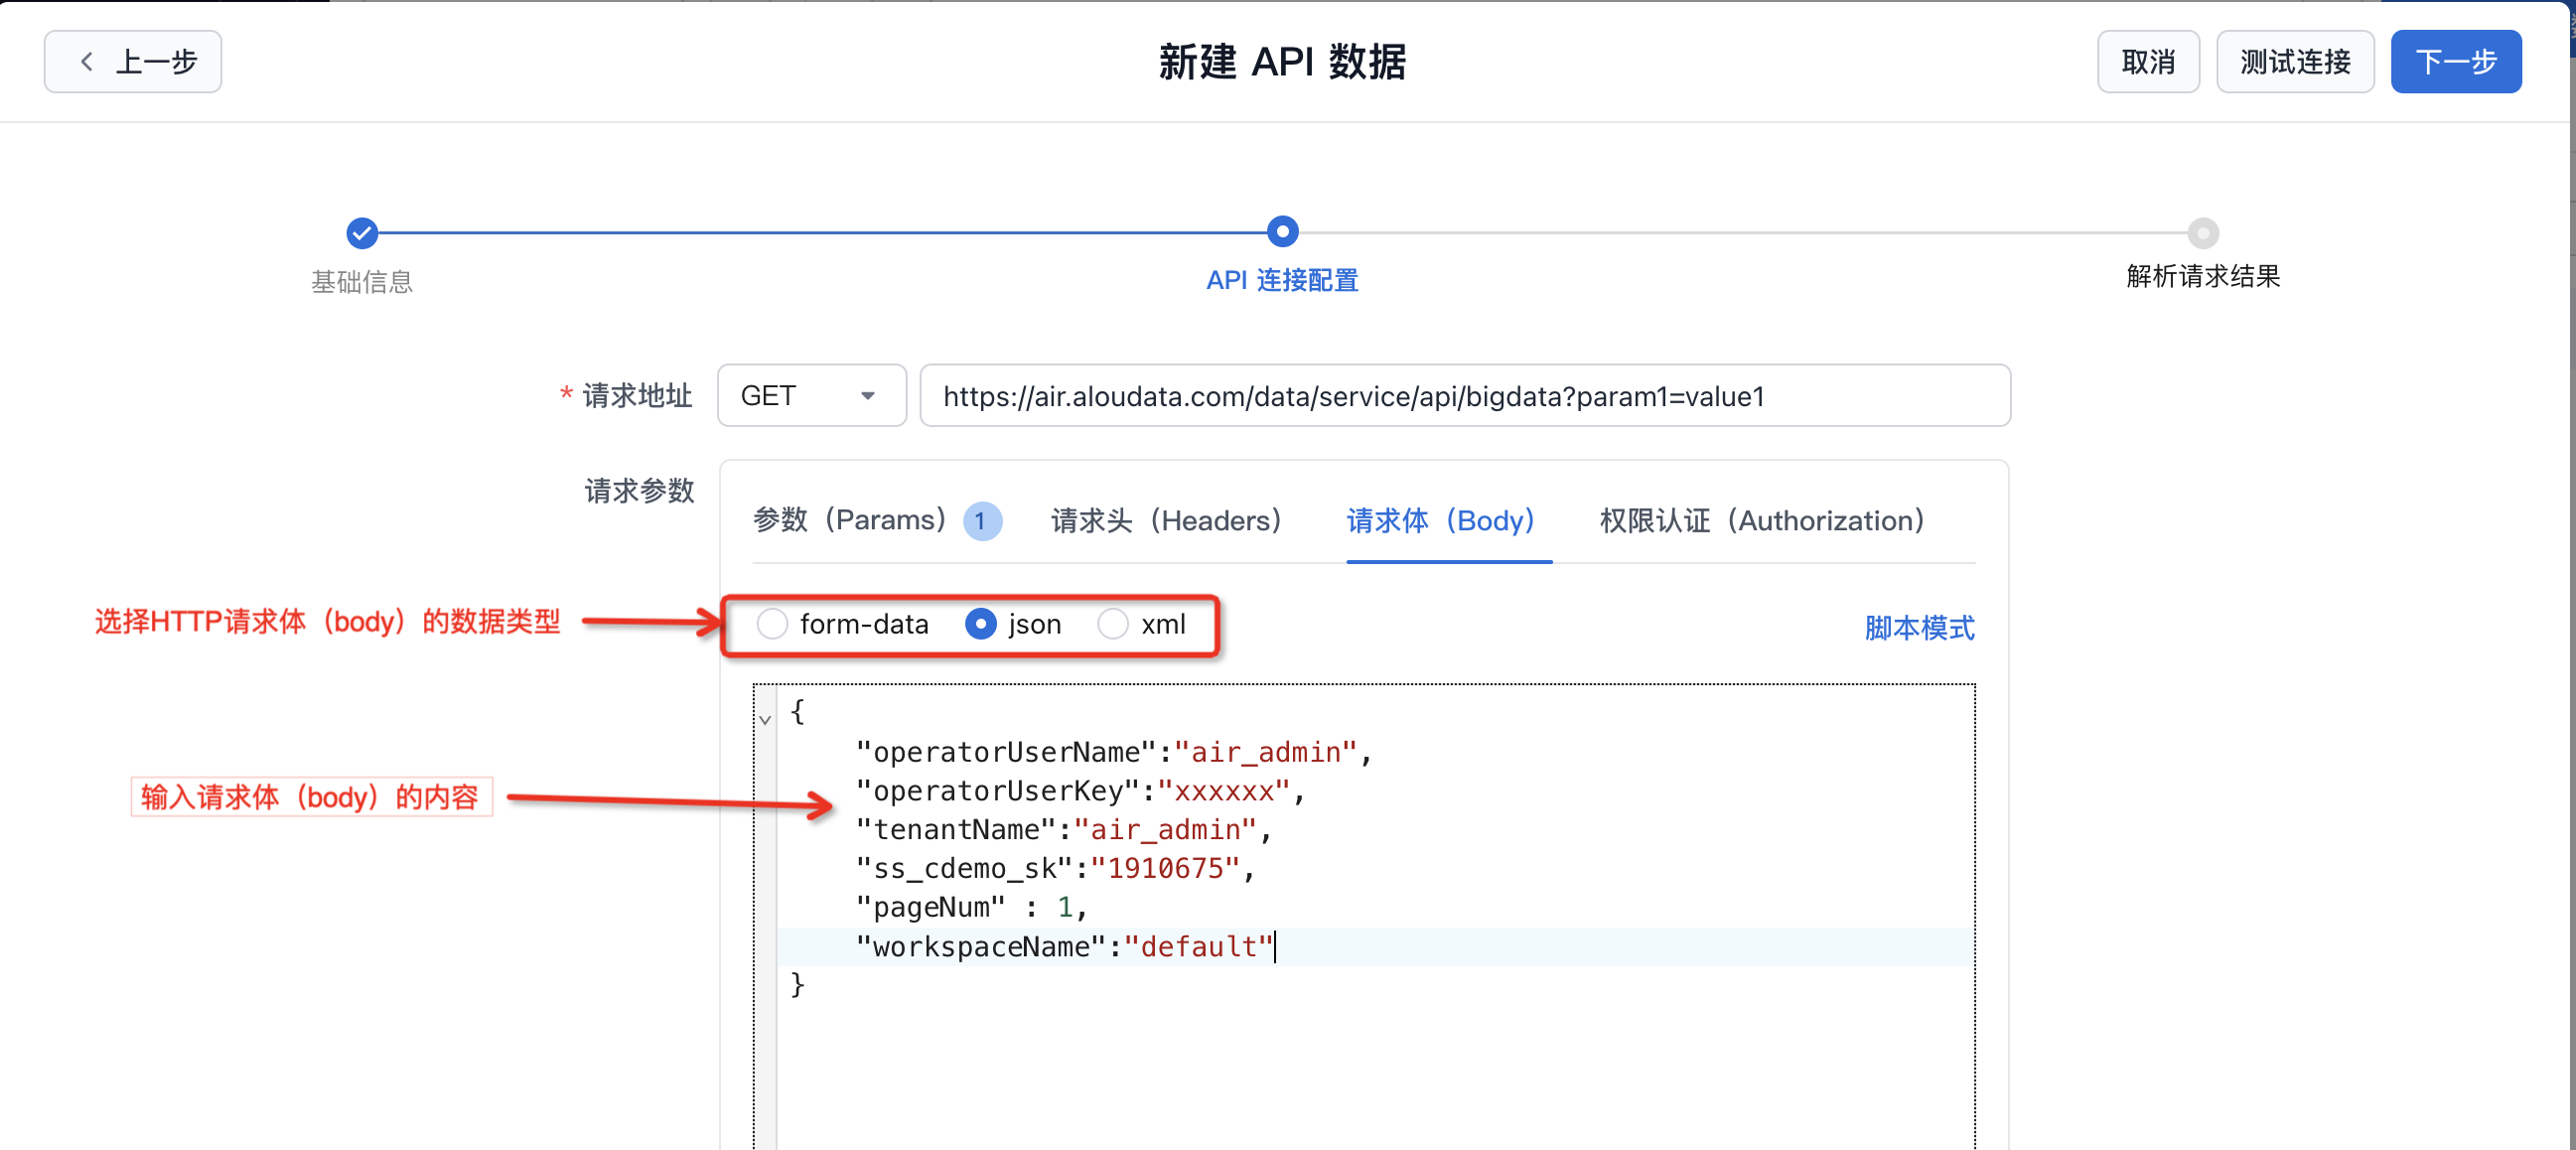
Task: Switch to 参数 (Params) tab
Action: 848,521
